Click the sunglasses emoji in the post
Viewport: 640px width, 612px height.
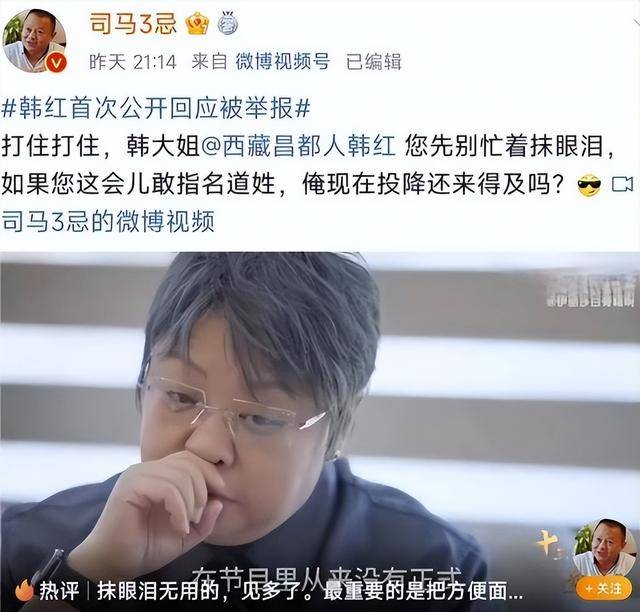[x=589, y=185]
